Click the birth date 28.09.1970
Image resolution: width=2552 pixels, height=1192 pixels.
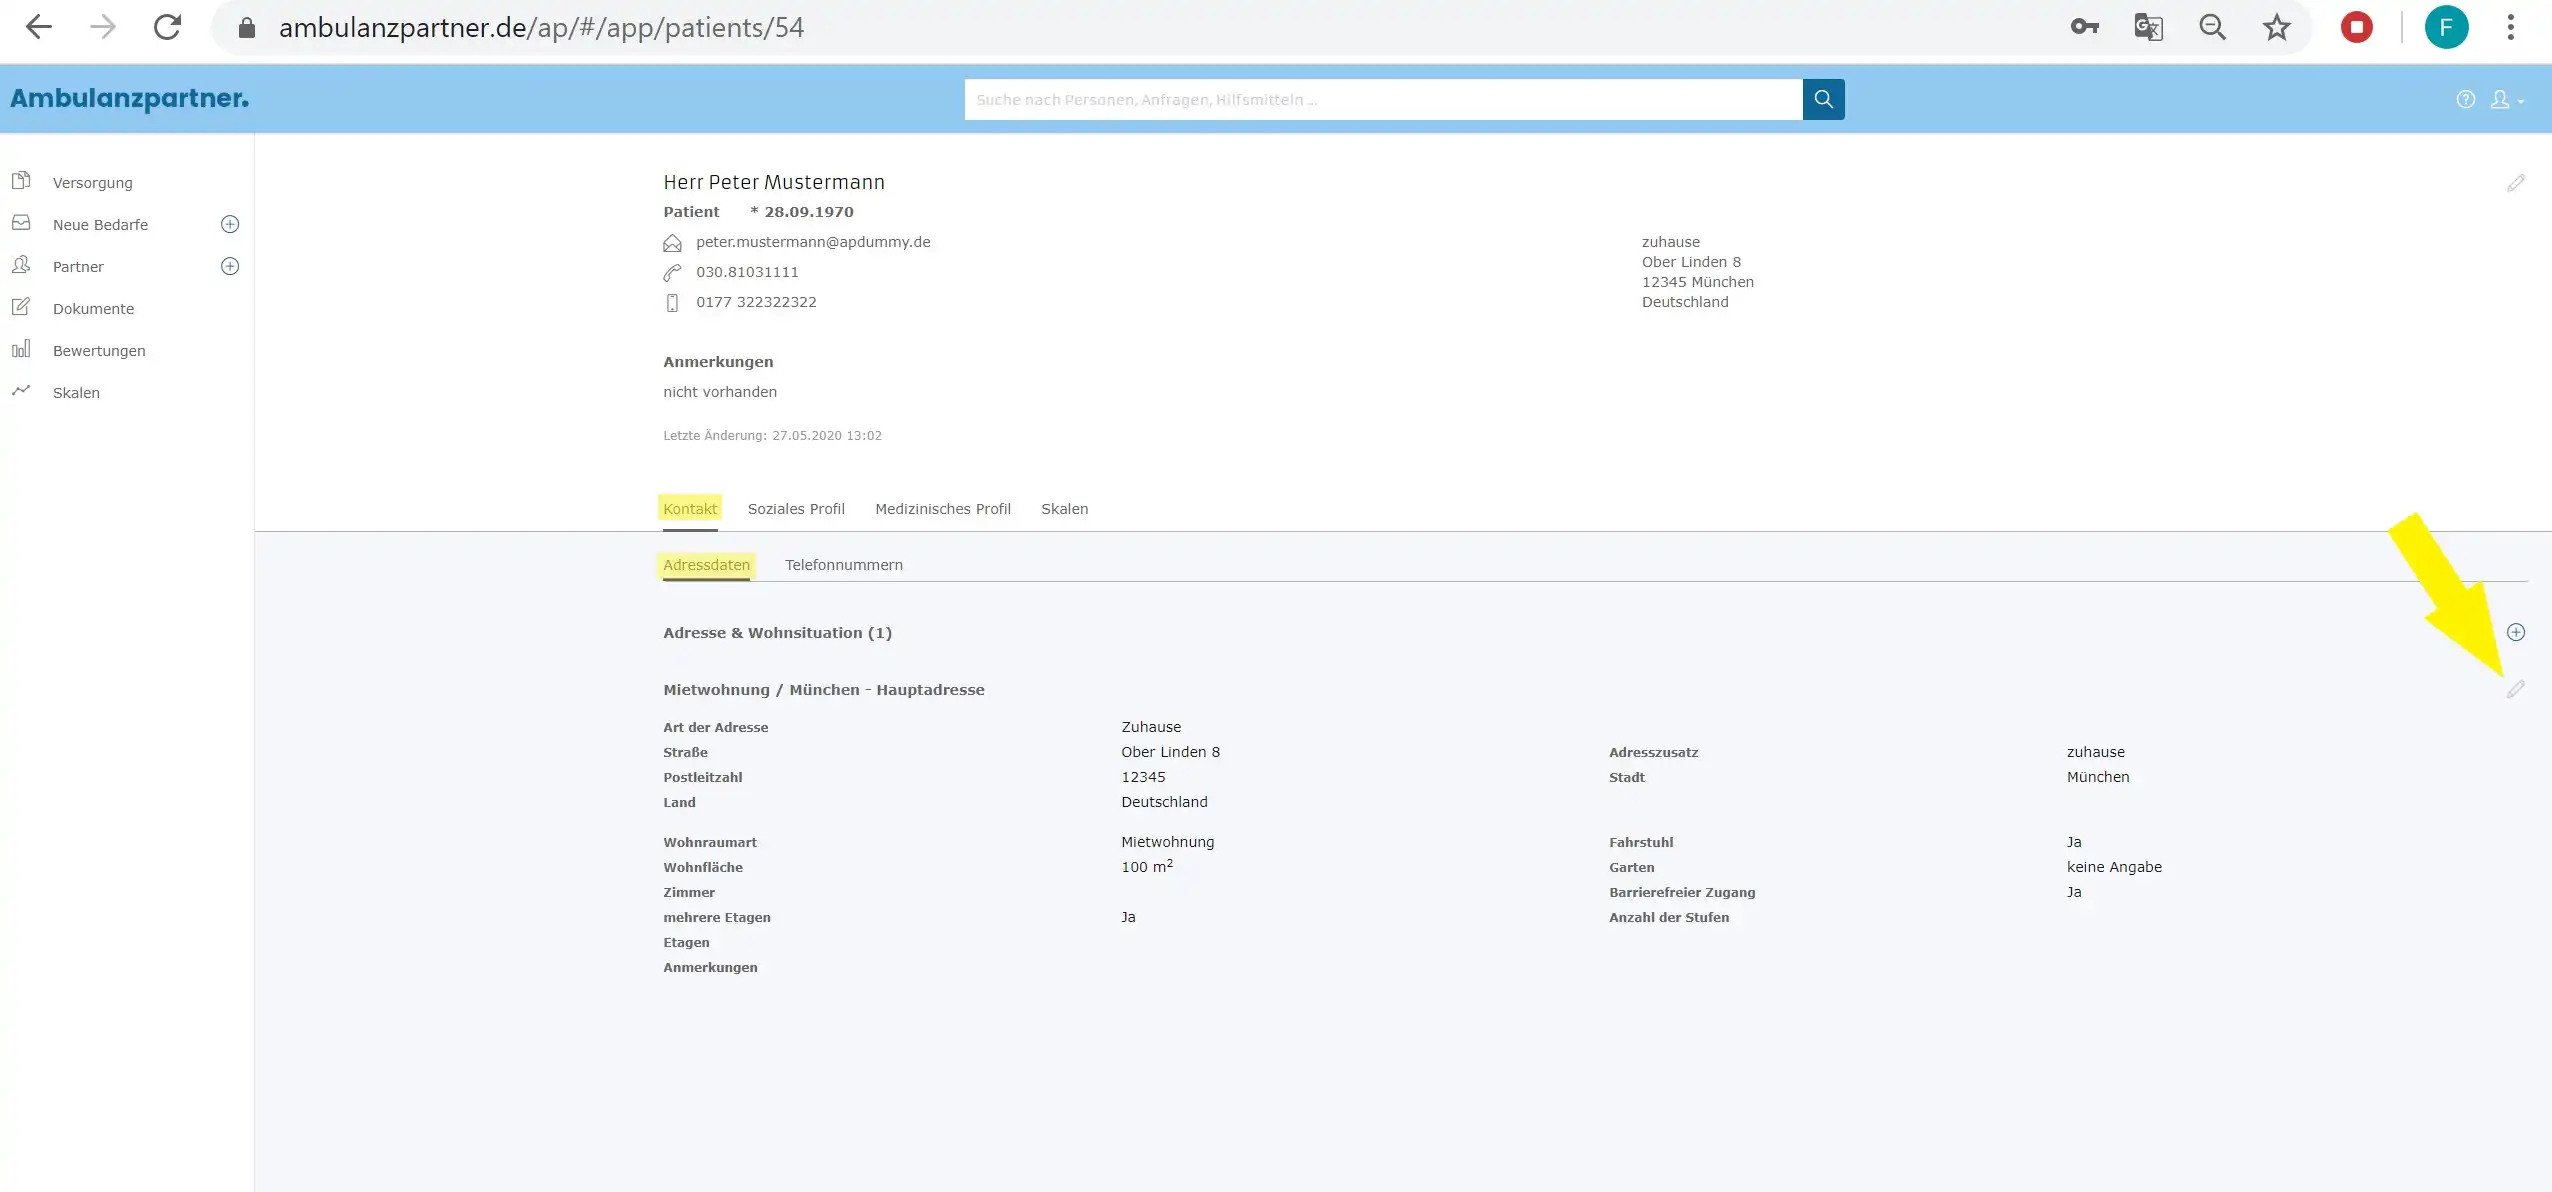tap(809, 212)
